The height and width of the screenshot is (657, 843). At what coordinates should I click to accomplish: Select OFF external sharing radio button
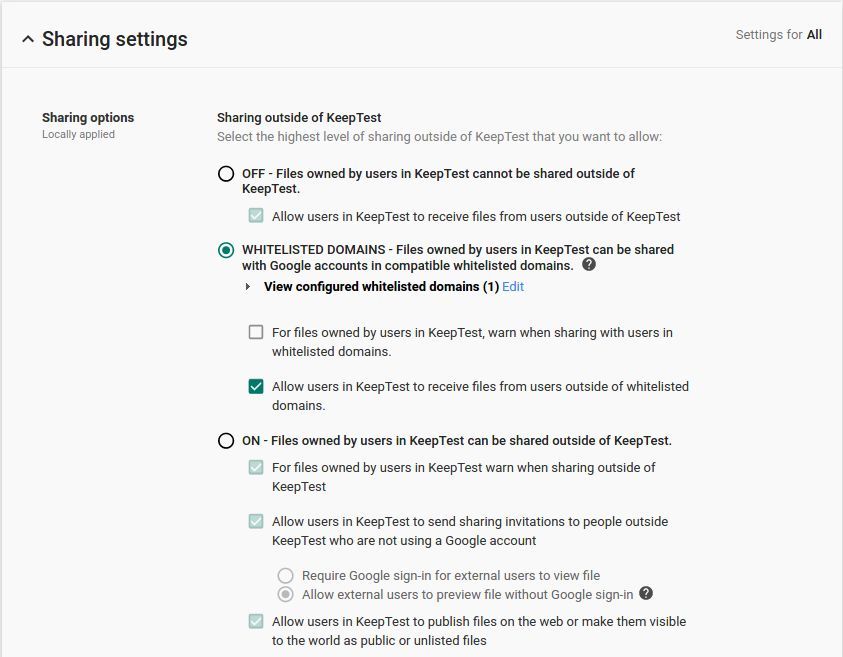[226, 174]
